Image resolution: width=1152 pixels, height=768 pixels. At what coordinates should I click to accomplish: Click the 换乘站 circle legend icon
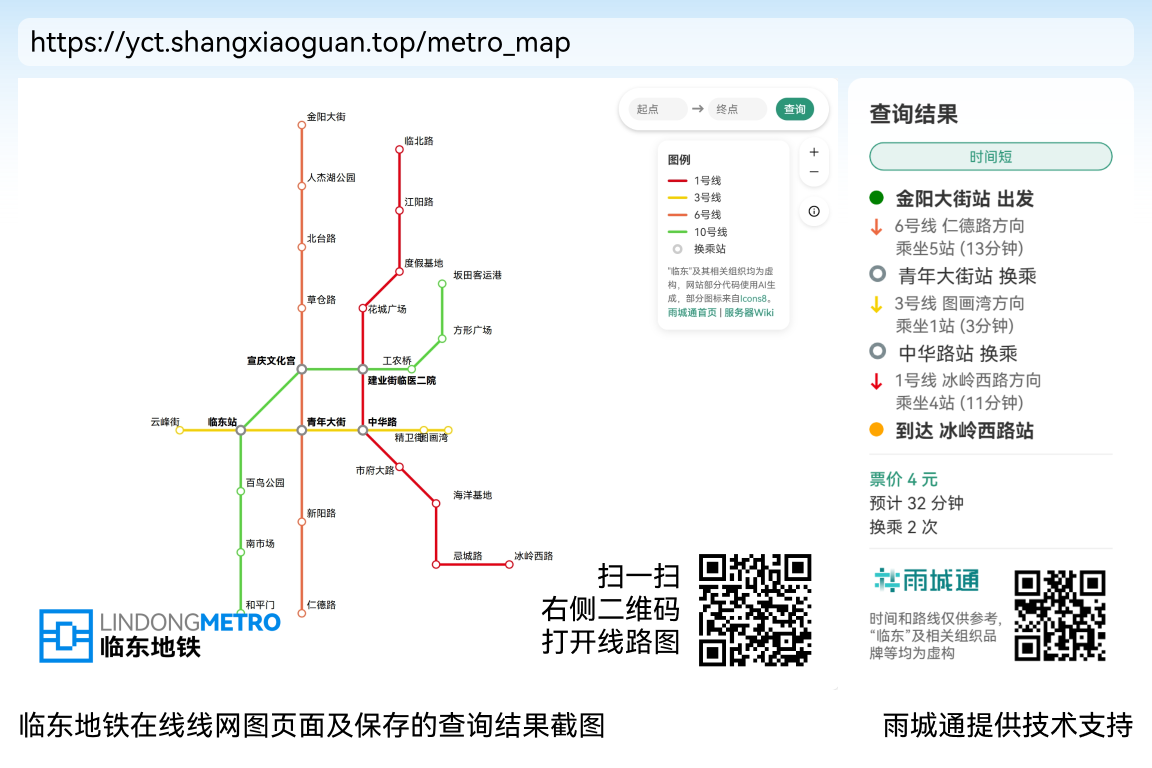click(x=677, y=249)
